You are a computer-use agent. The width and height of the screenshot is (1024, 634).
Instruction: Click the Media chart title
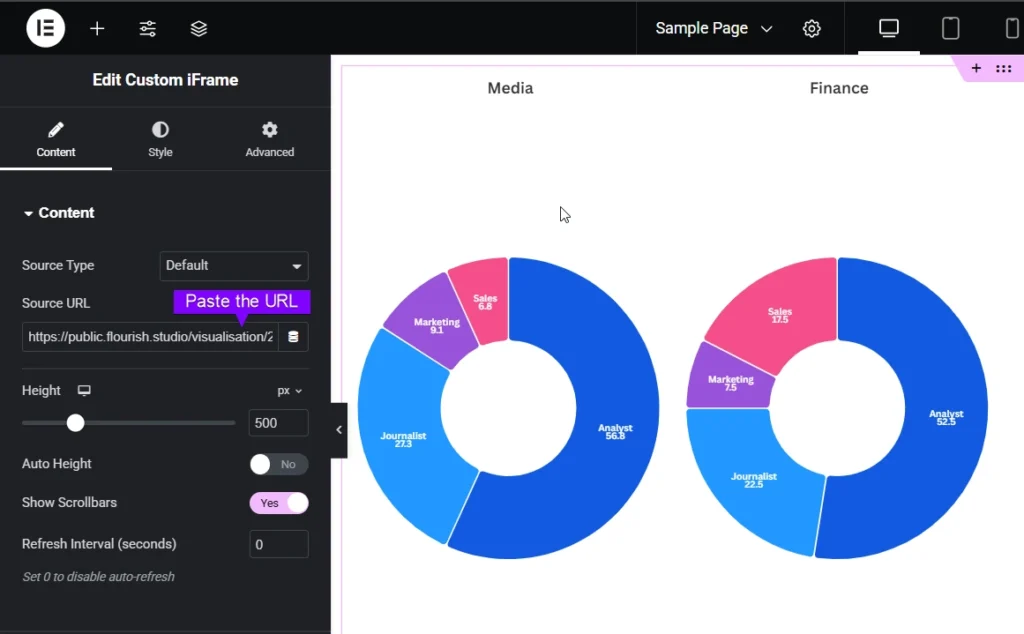pyautogui.click(x=510, y=88)
